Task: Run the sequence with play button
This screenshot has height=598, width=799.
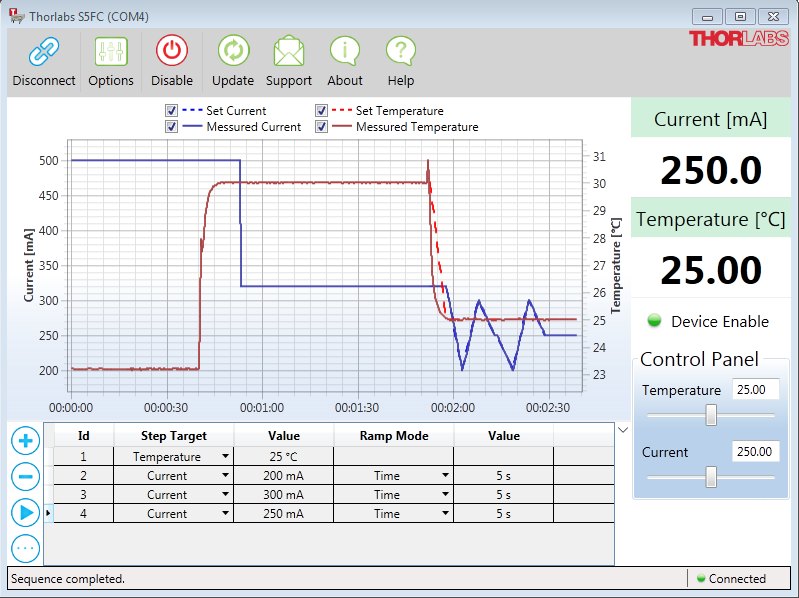Action: [x=26, y=512]
